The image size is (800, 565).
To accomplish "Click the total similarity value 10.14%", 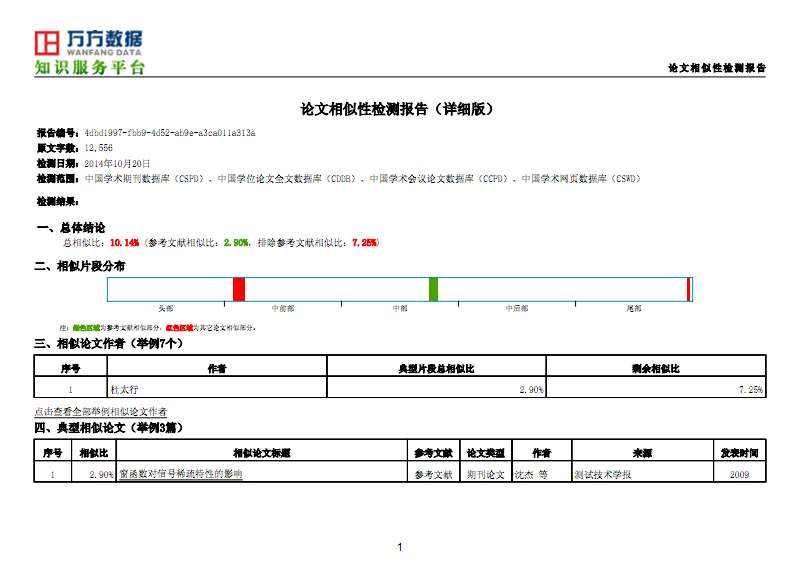I will point(124,242).
